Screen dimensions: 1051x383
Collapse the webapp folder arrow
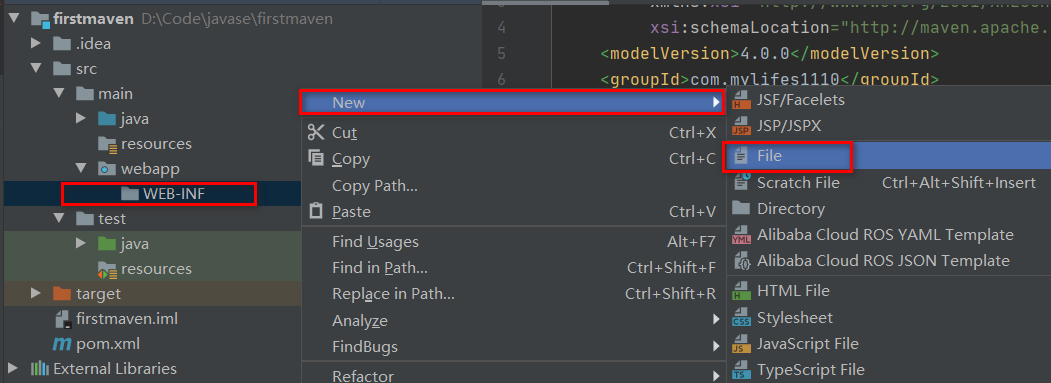[x=81, y=169]
